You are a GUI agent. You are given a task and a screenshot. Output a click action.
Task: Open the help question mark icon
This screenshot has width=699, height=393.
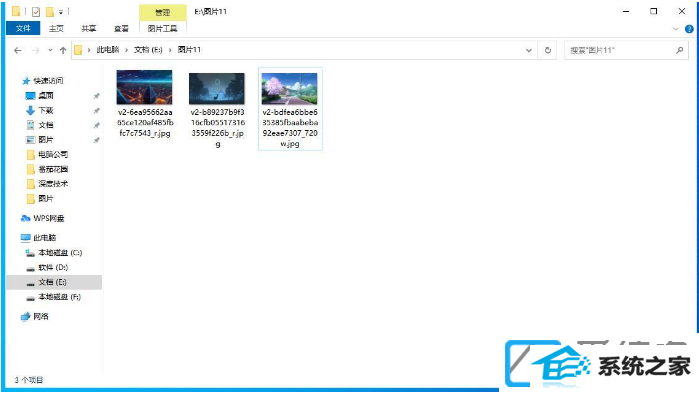689,29
